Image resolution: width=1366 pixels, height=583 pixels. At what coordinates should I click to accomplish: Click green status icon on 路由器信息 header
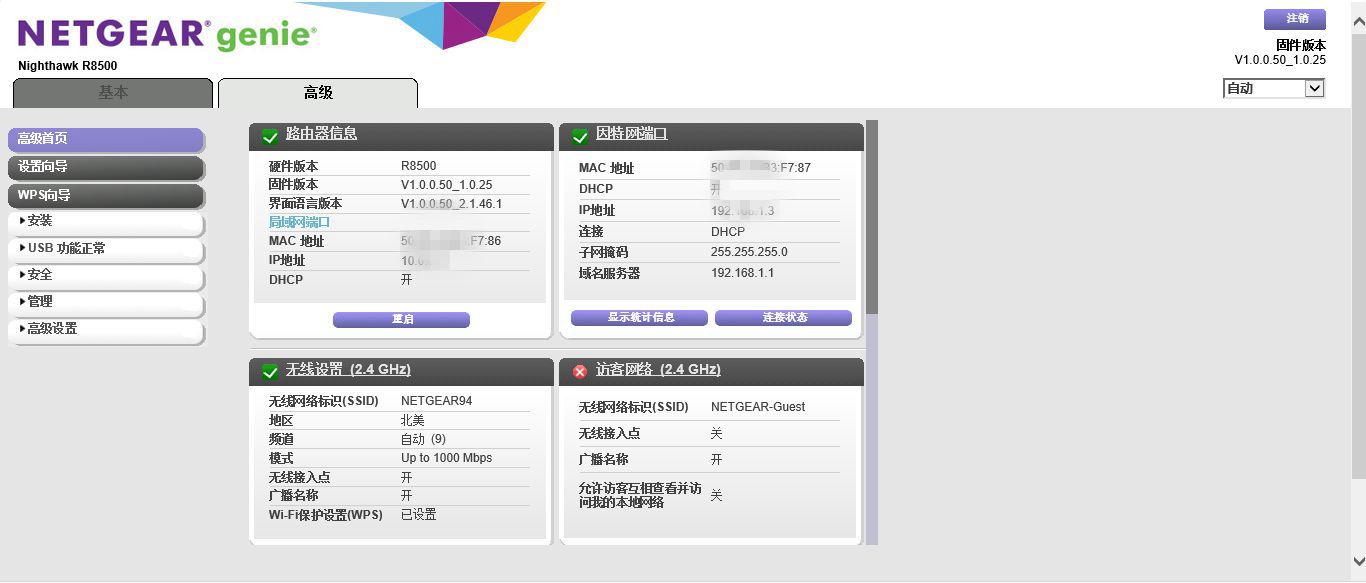[270, 137]
